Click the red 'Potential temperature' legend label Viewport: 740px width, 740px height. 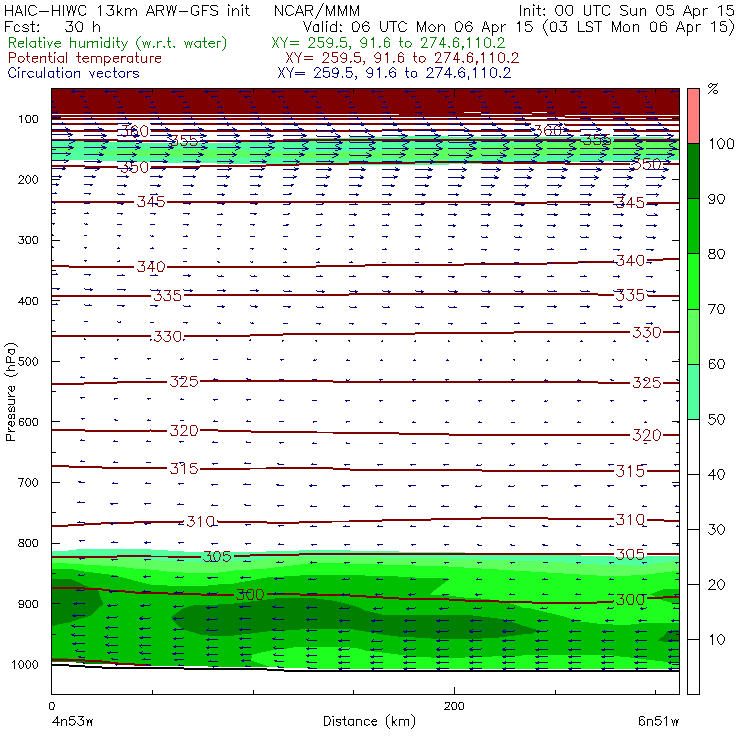pos(85,58)
